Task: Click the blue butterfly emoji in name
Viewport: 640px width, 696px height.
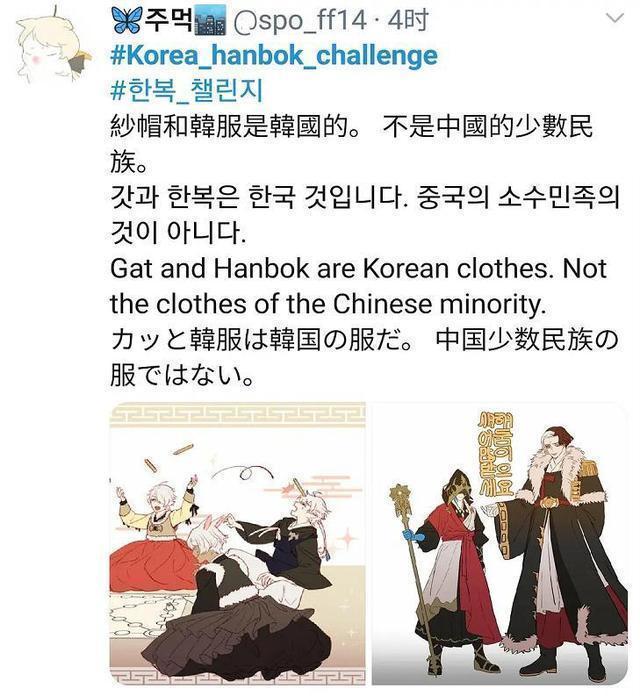Action: pos(127,21)
